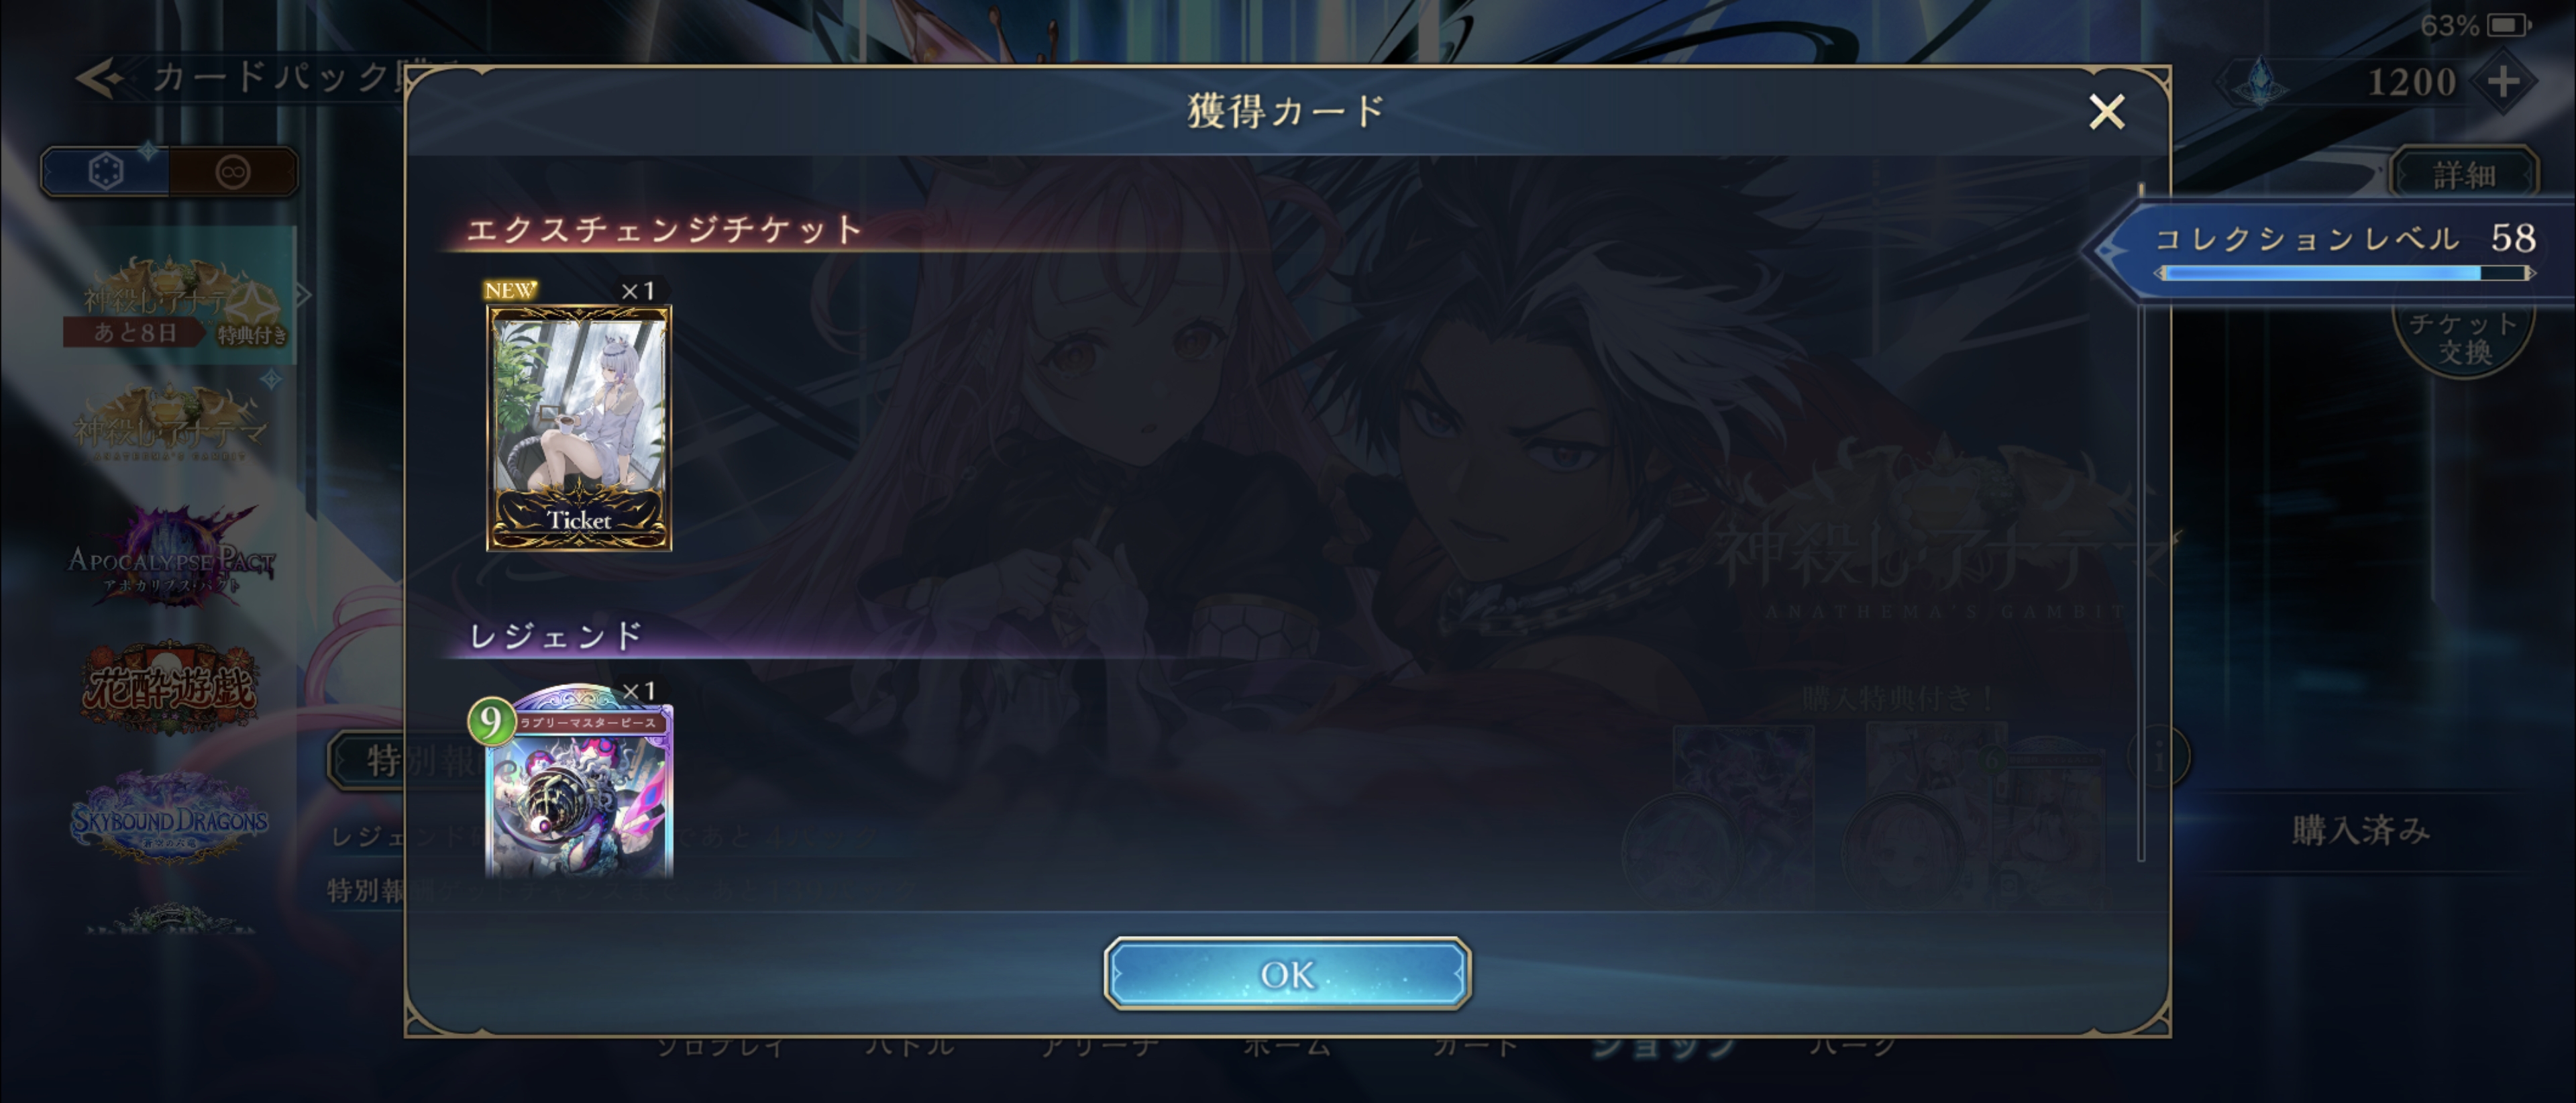The image size is (2576, 1103).
Task: Tap the blue crystal currency icon
Action: coord(2260,81)
